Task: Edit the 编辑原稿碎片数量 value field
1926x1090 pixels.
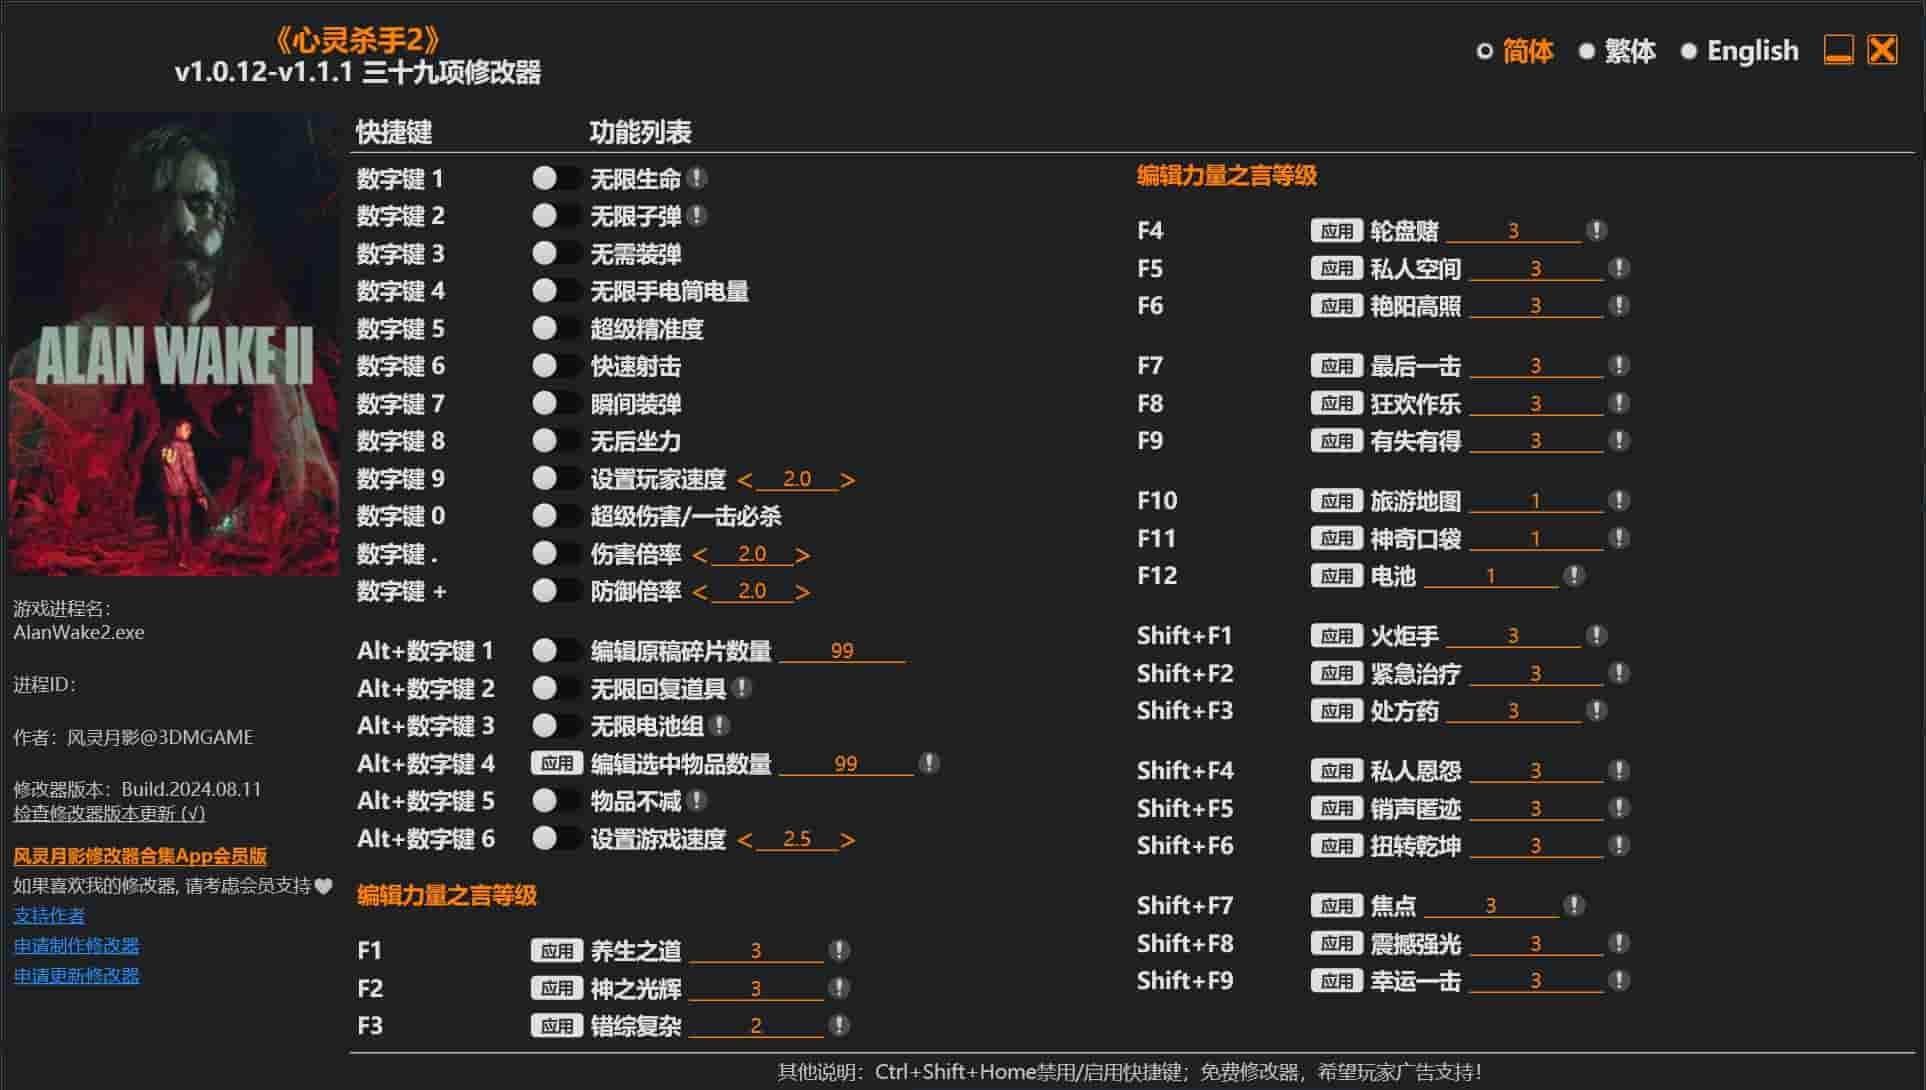Action: 845,651
